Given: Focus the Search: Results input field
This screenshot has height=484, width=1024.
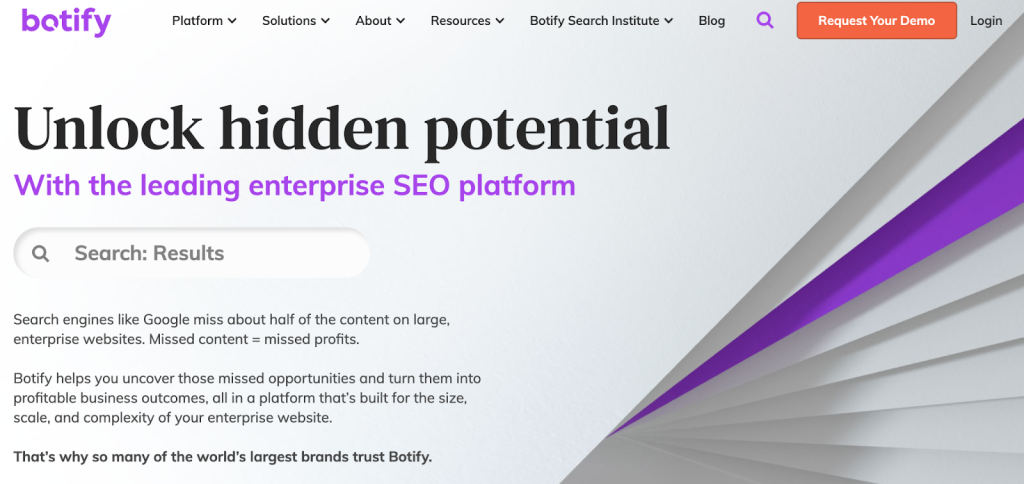Looking at the screenshot, I should [191, 253].
